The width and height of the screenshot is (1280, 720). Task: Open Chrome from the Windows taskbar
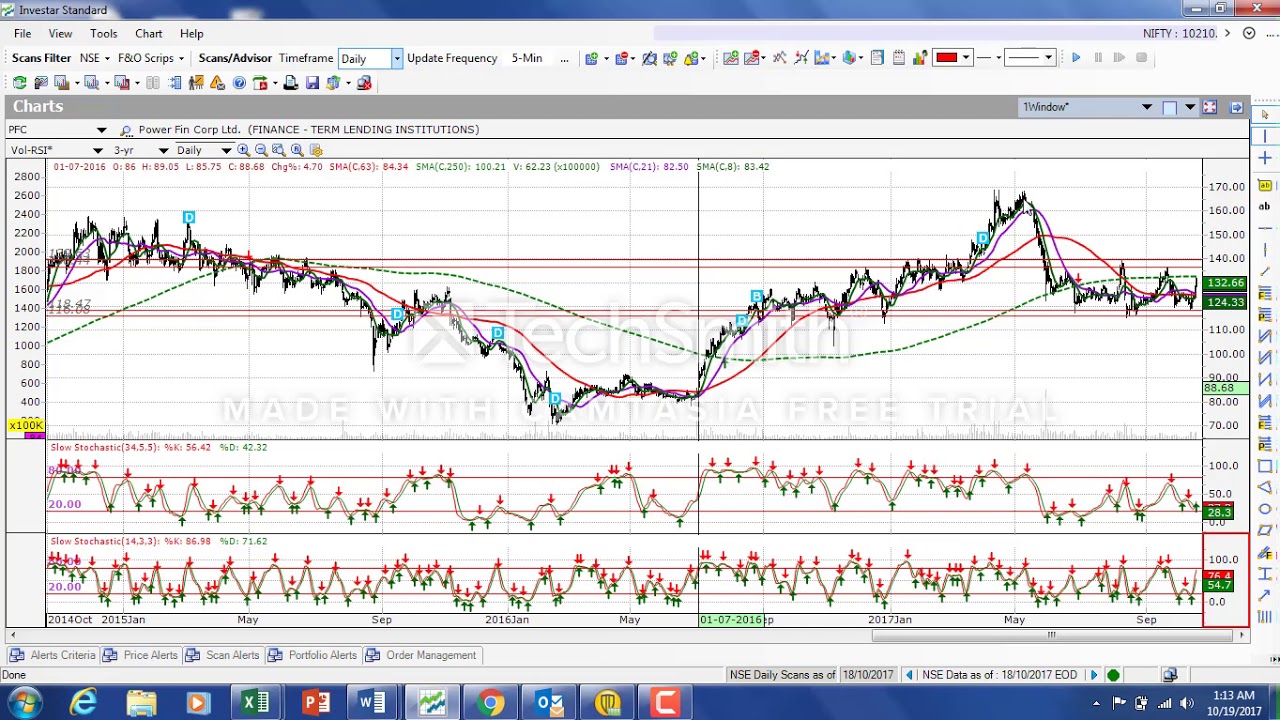tap(490, 703)
